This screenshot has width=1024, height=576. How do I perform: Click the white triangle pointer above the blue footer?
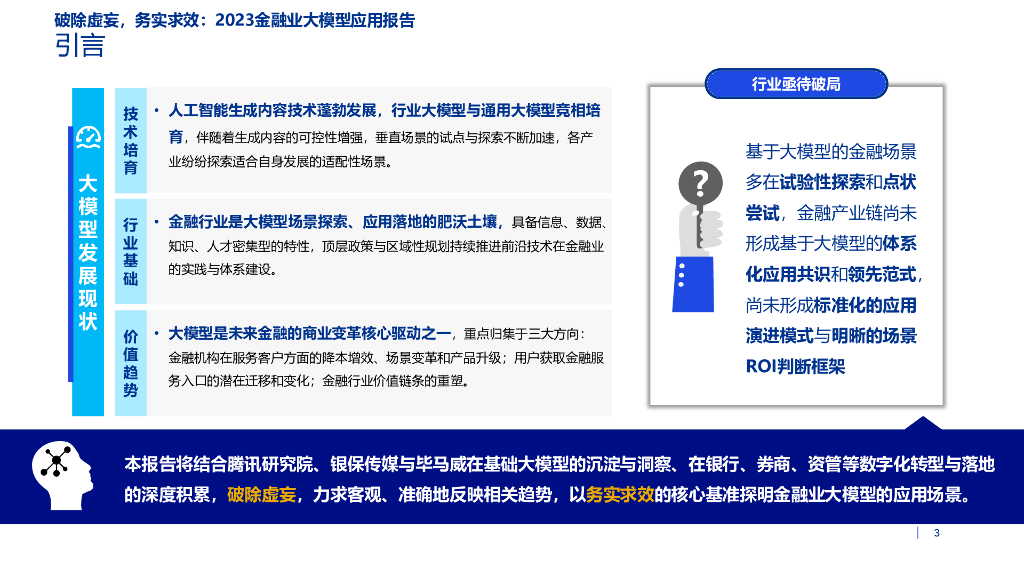point(923,423)
